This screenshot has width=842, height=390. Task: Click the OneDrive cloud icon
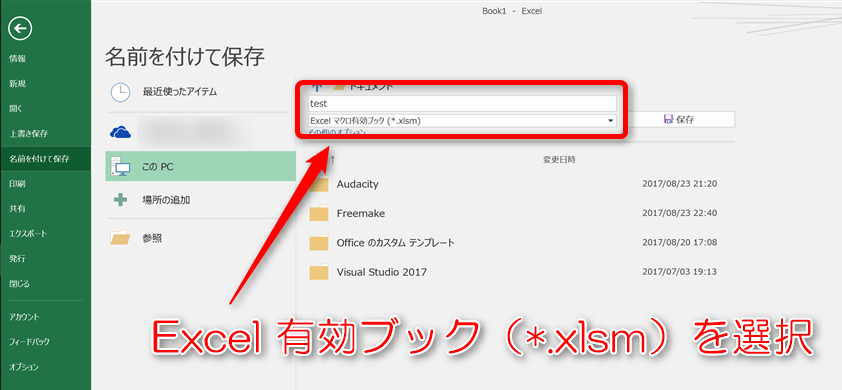120,132
